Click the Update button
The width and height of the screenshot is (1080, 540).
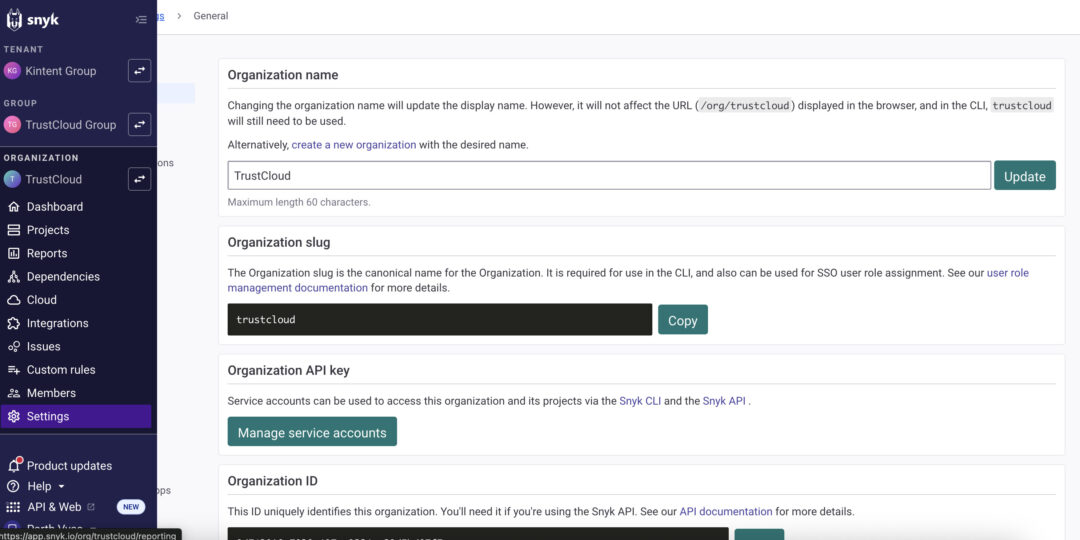point(1024,176)
